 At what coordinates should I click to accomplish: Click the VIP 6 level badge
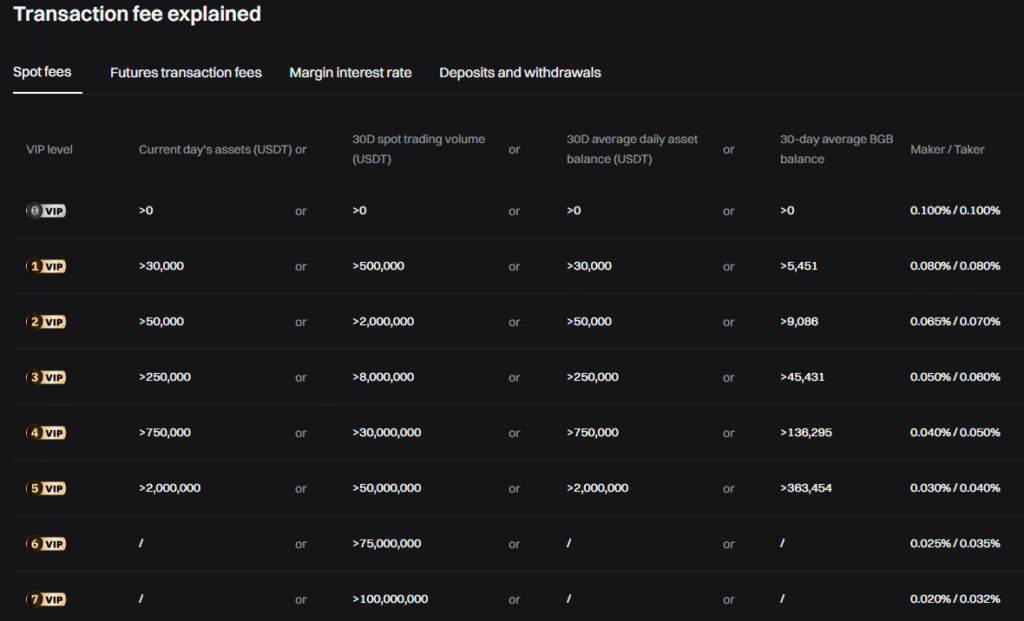pyautogui.click(x=46, y=543)
